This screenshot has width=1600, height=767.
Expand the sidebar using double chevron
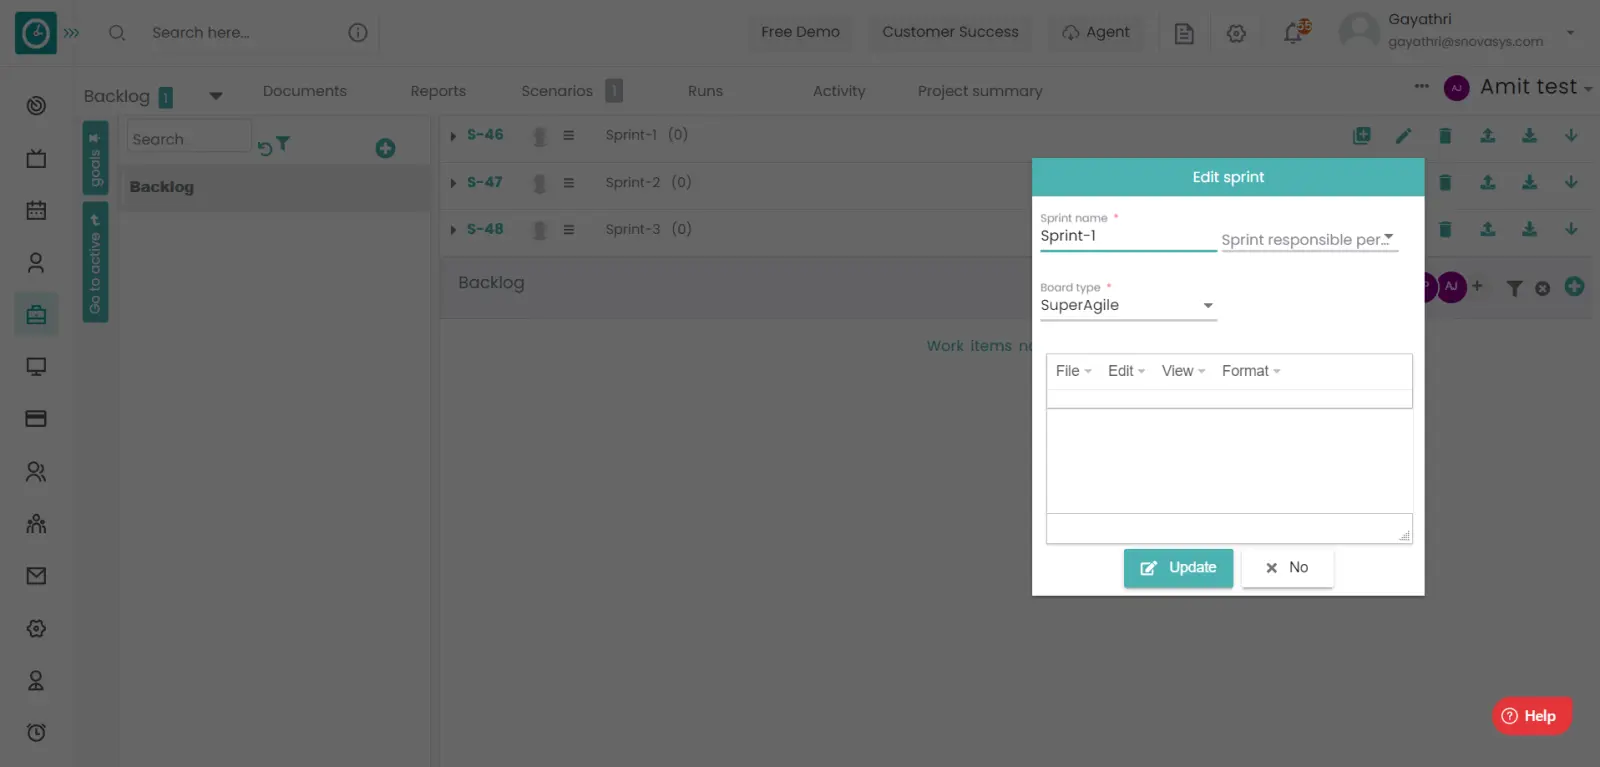click(72, 33)
